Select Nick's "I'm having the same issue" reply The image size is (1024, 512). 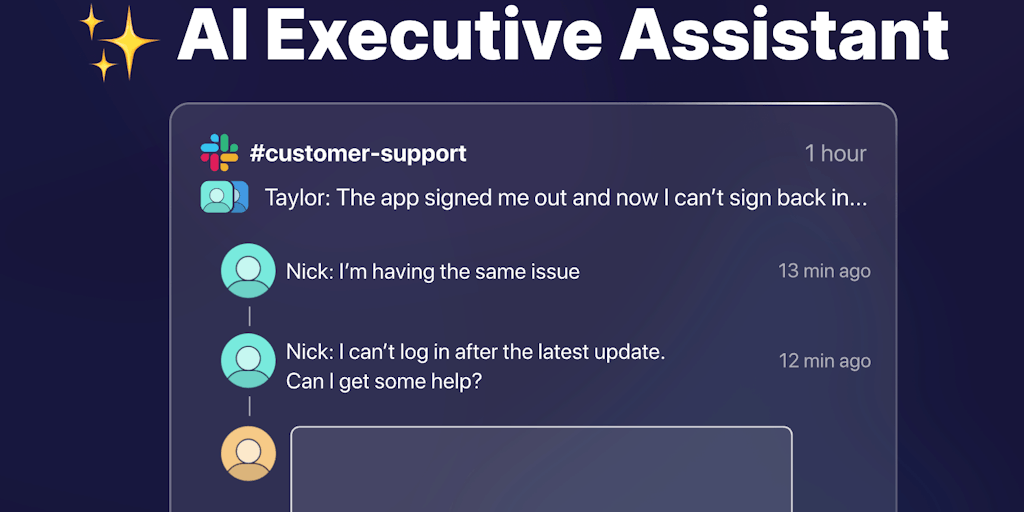(432, 271)
